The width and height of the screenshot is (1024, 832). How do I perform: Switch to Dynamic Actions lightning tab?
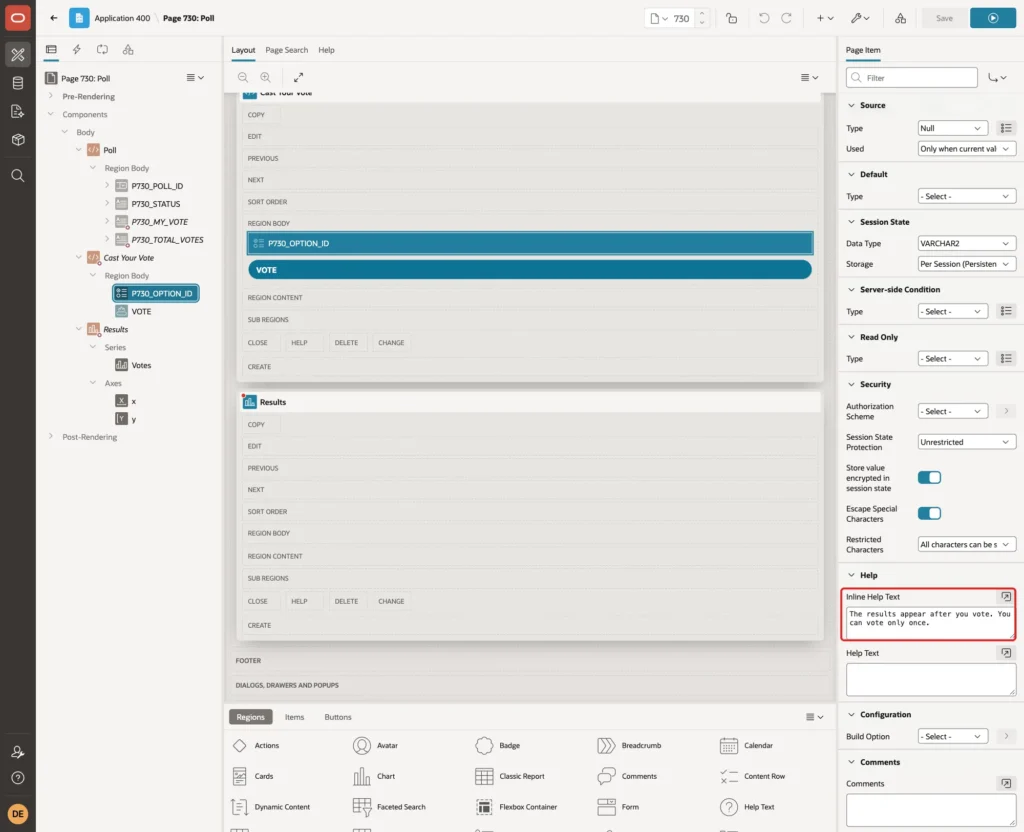pyautogui.click(x=76, y=50)
